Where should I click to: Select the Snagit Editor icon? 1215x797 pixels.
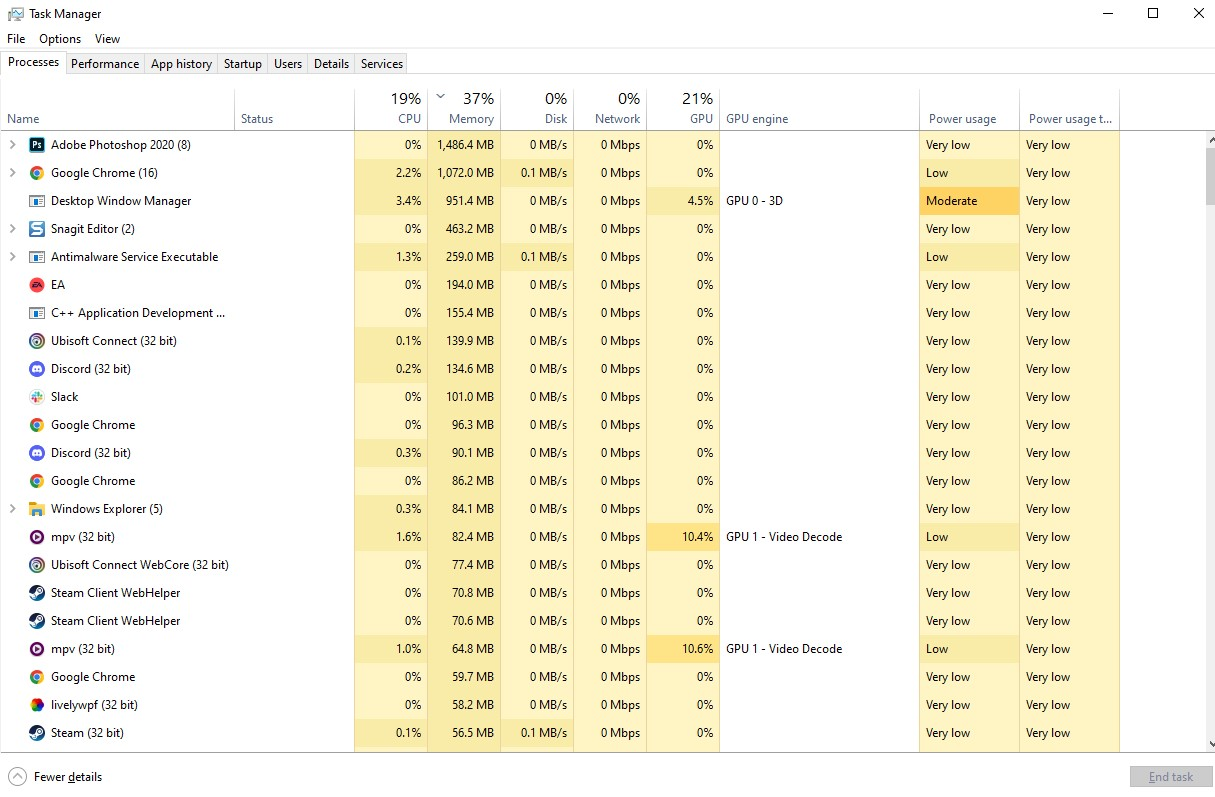pyautogui.click(x=37, y=229)
